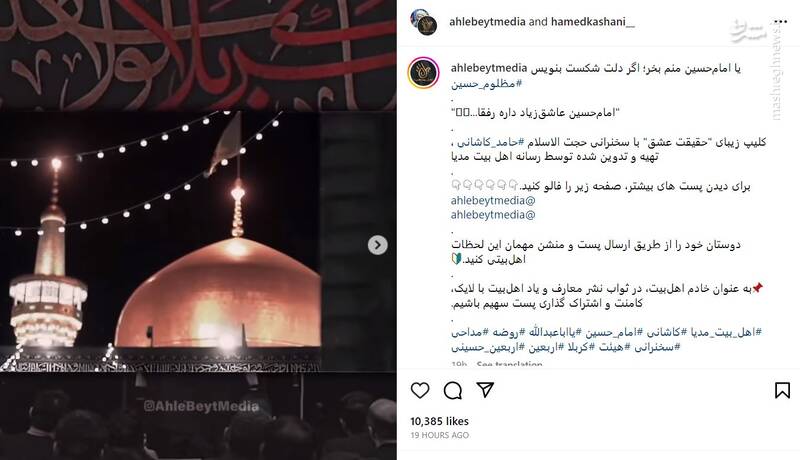Viewport: 800px width, 460px height.
Task: Open ahlebeytmedia username at caption start
Action: (x=489, y=68)
